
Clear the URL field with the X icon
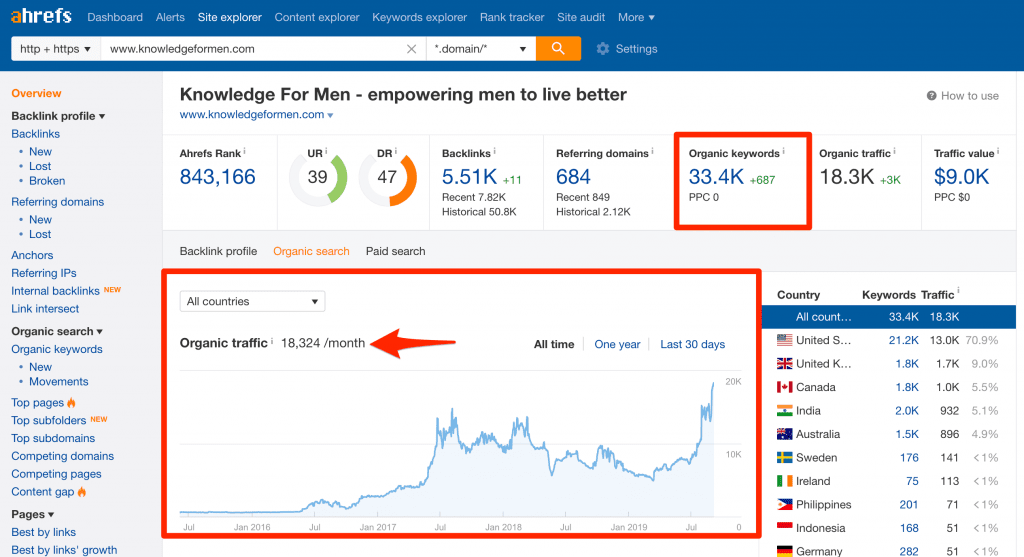[411, 49]
